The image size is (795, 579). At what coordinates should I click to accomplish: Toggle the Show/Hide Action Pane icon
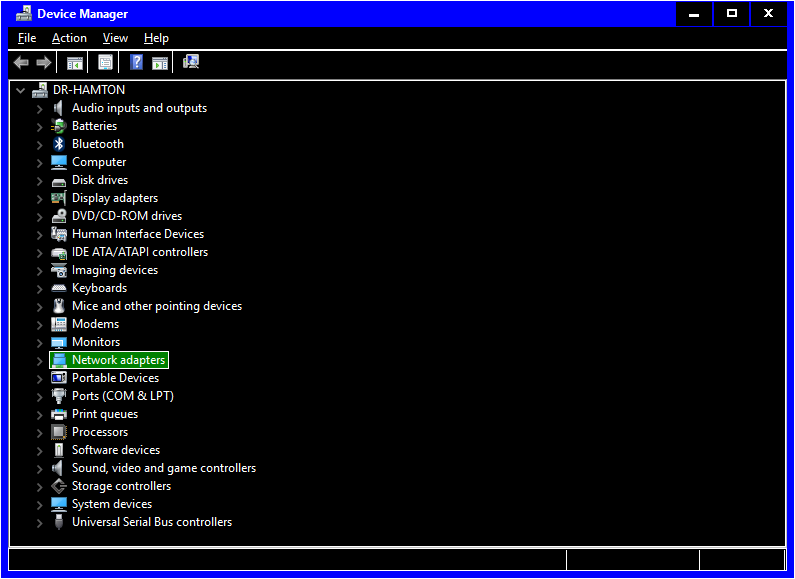tap(160, 63)
